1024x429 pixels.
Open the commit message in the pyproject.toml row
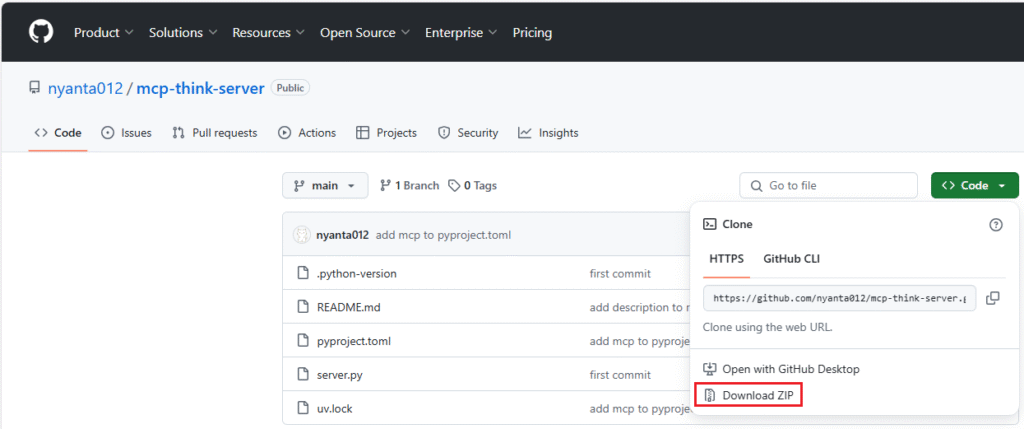(639, 341)
